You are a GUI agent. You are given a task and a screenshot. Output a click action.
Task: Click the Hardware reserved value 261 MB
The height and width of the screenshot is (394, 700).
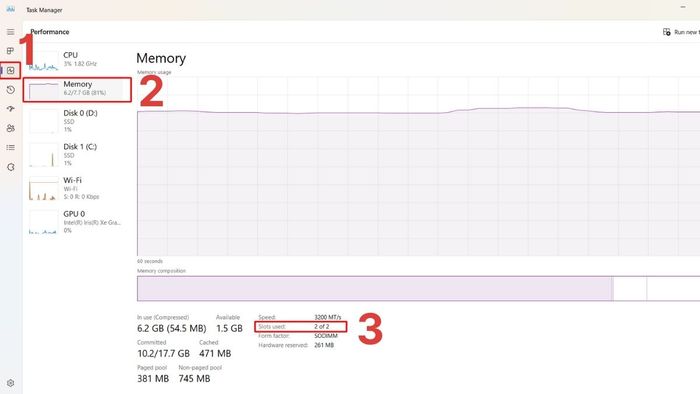pos(324,345)
